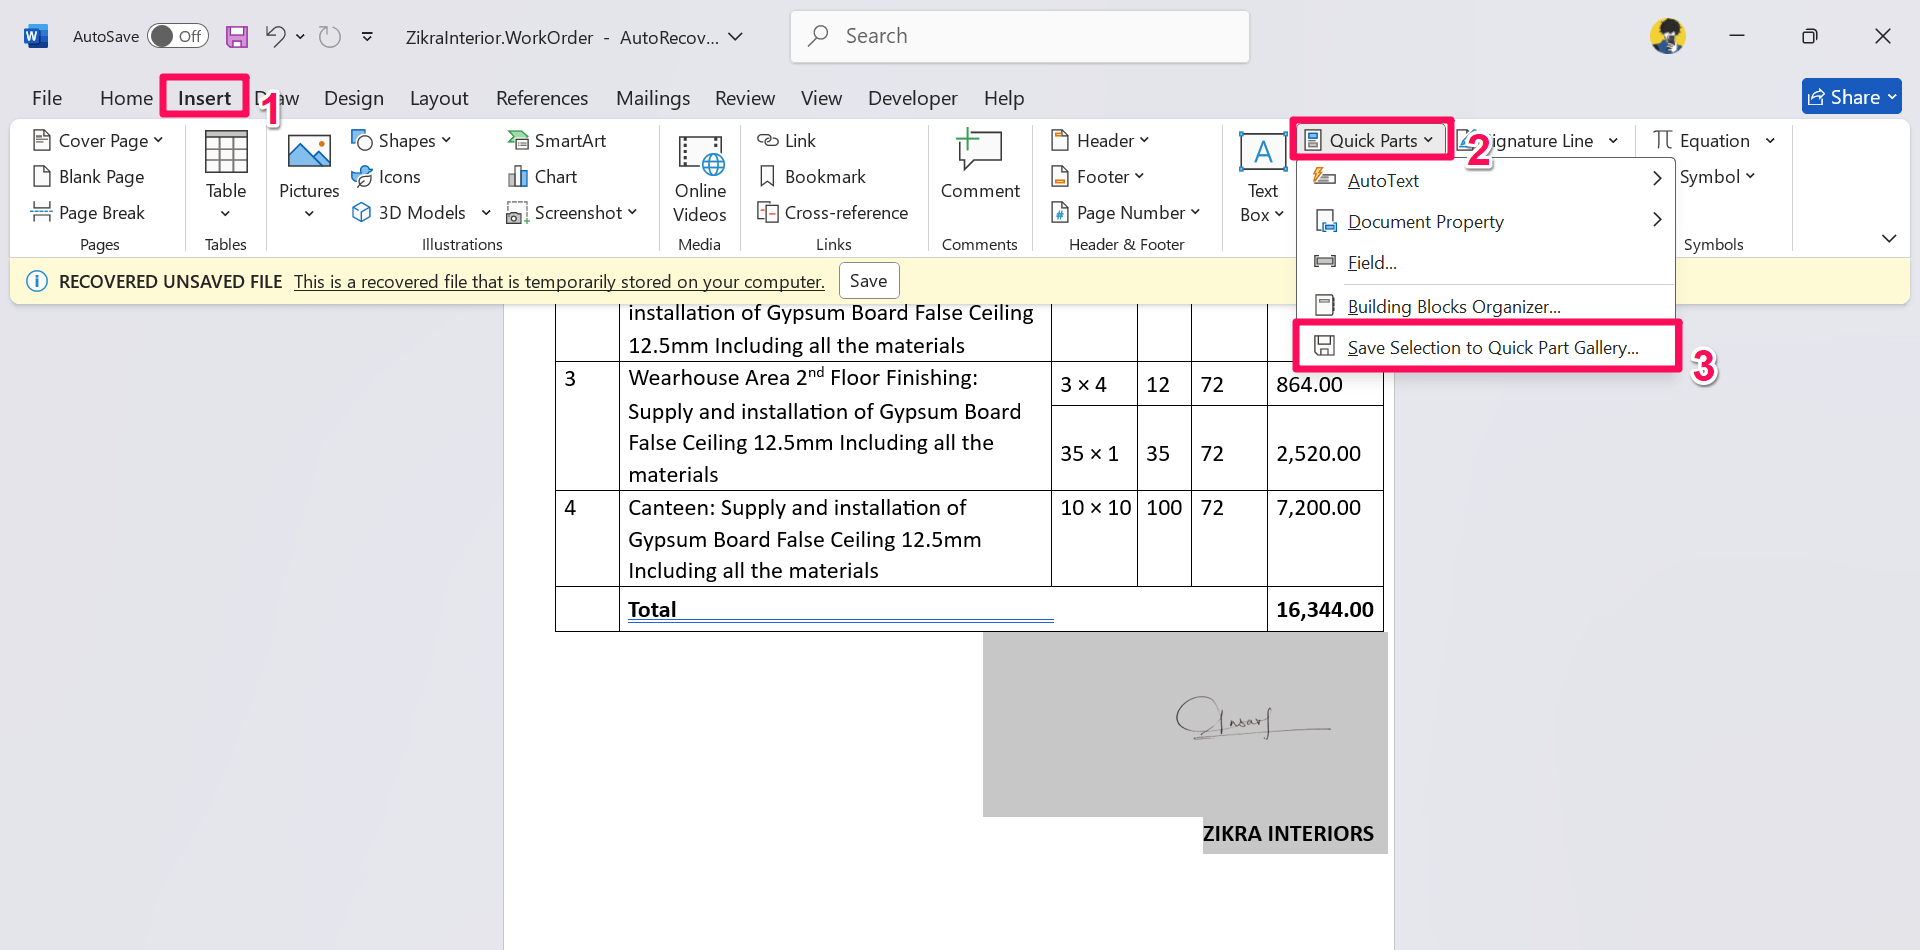Image resolution: width=1920 pixels, height=950 pixels.
Task: Open Customize Quick Access Toolbar arrow
Action: pos(367,37)
